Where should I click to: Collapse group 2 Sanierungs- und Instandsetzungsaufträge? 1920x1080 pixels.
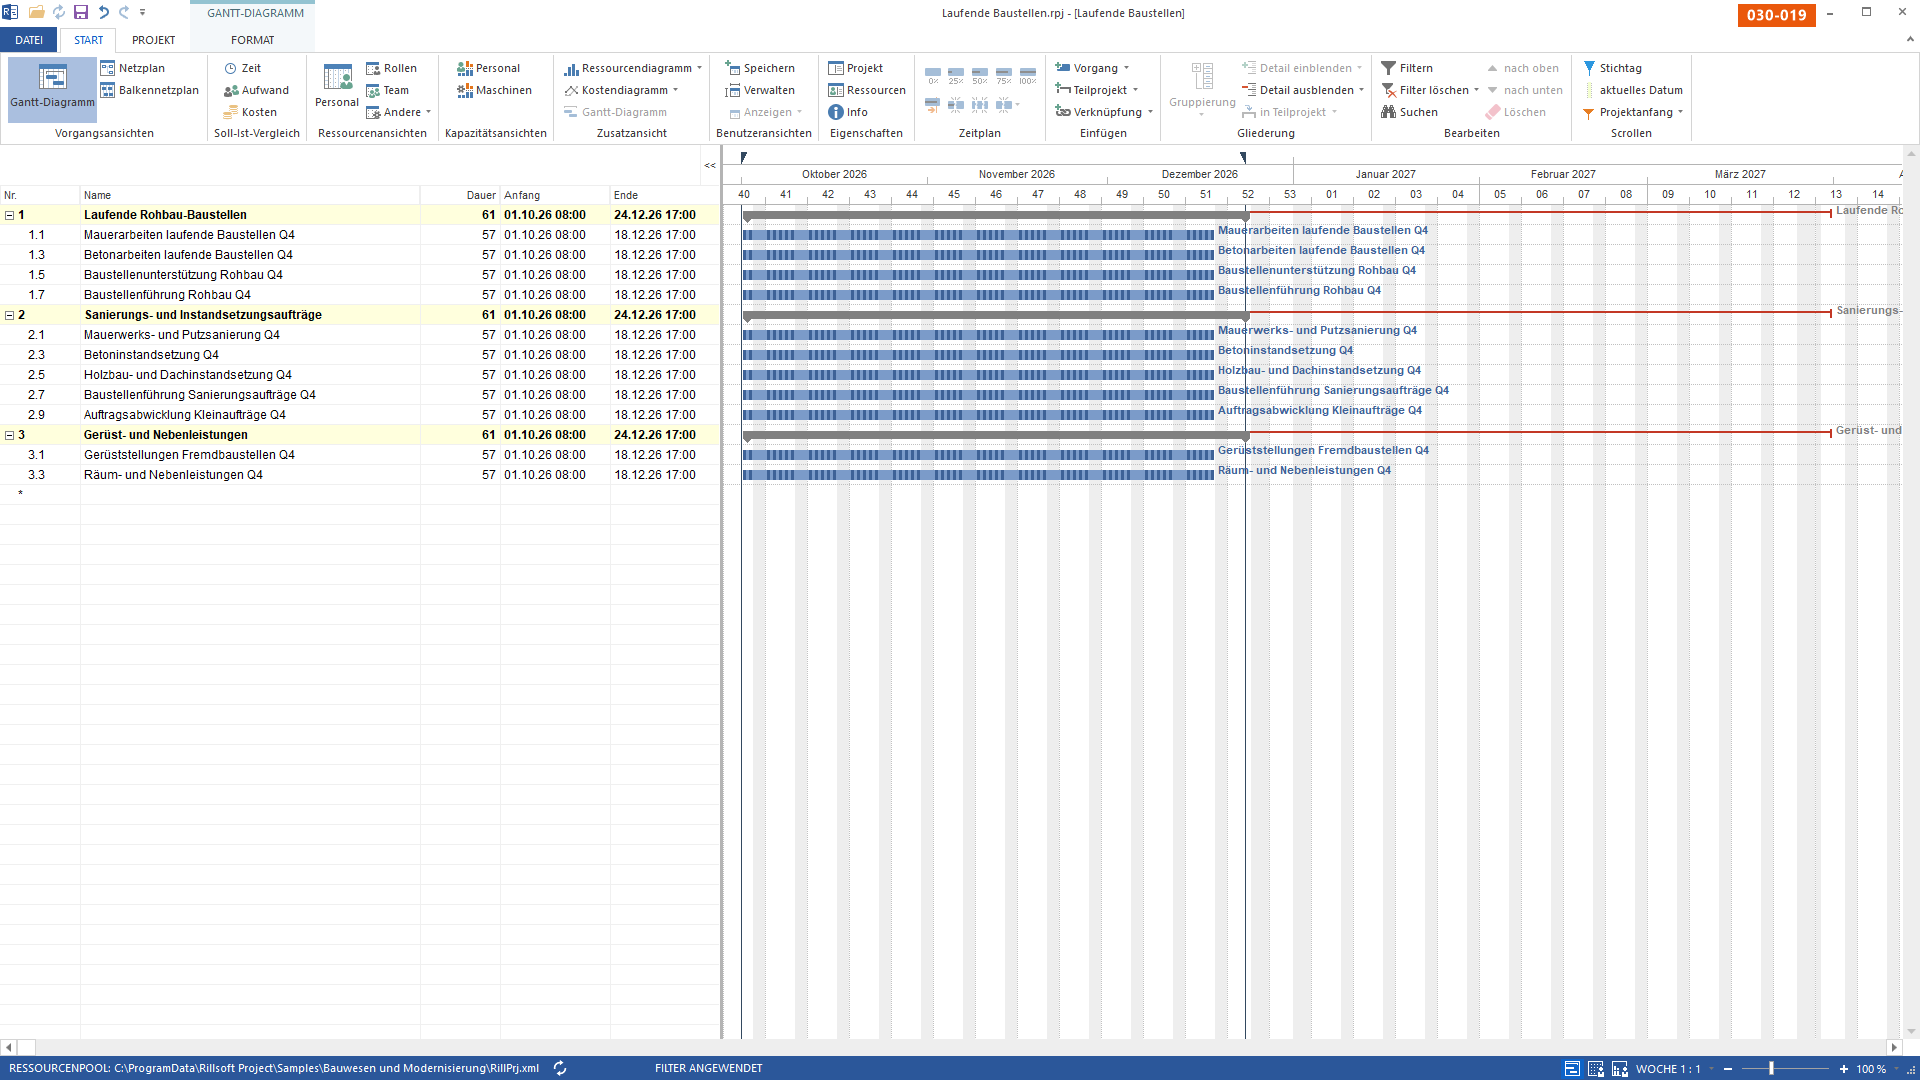point(10,315)
